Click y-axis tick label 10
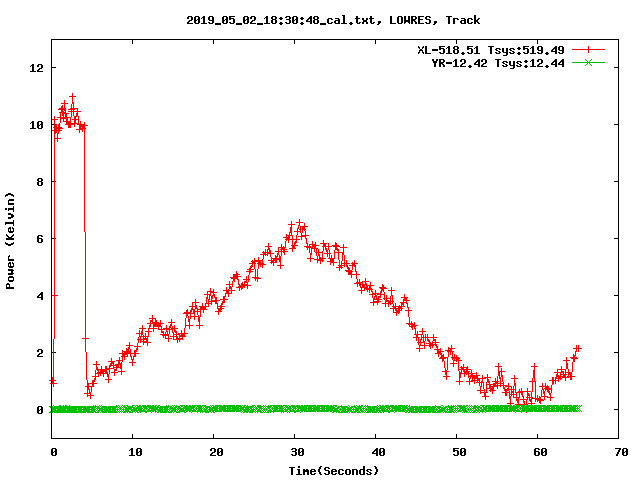The width and height of the screenshot is (640, 480). coord(36,125)
